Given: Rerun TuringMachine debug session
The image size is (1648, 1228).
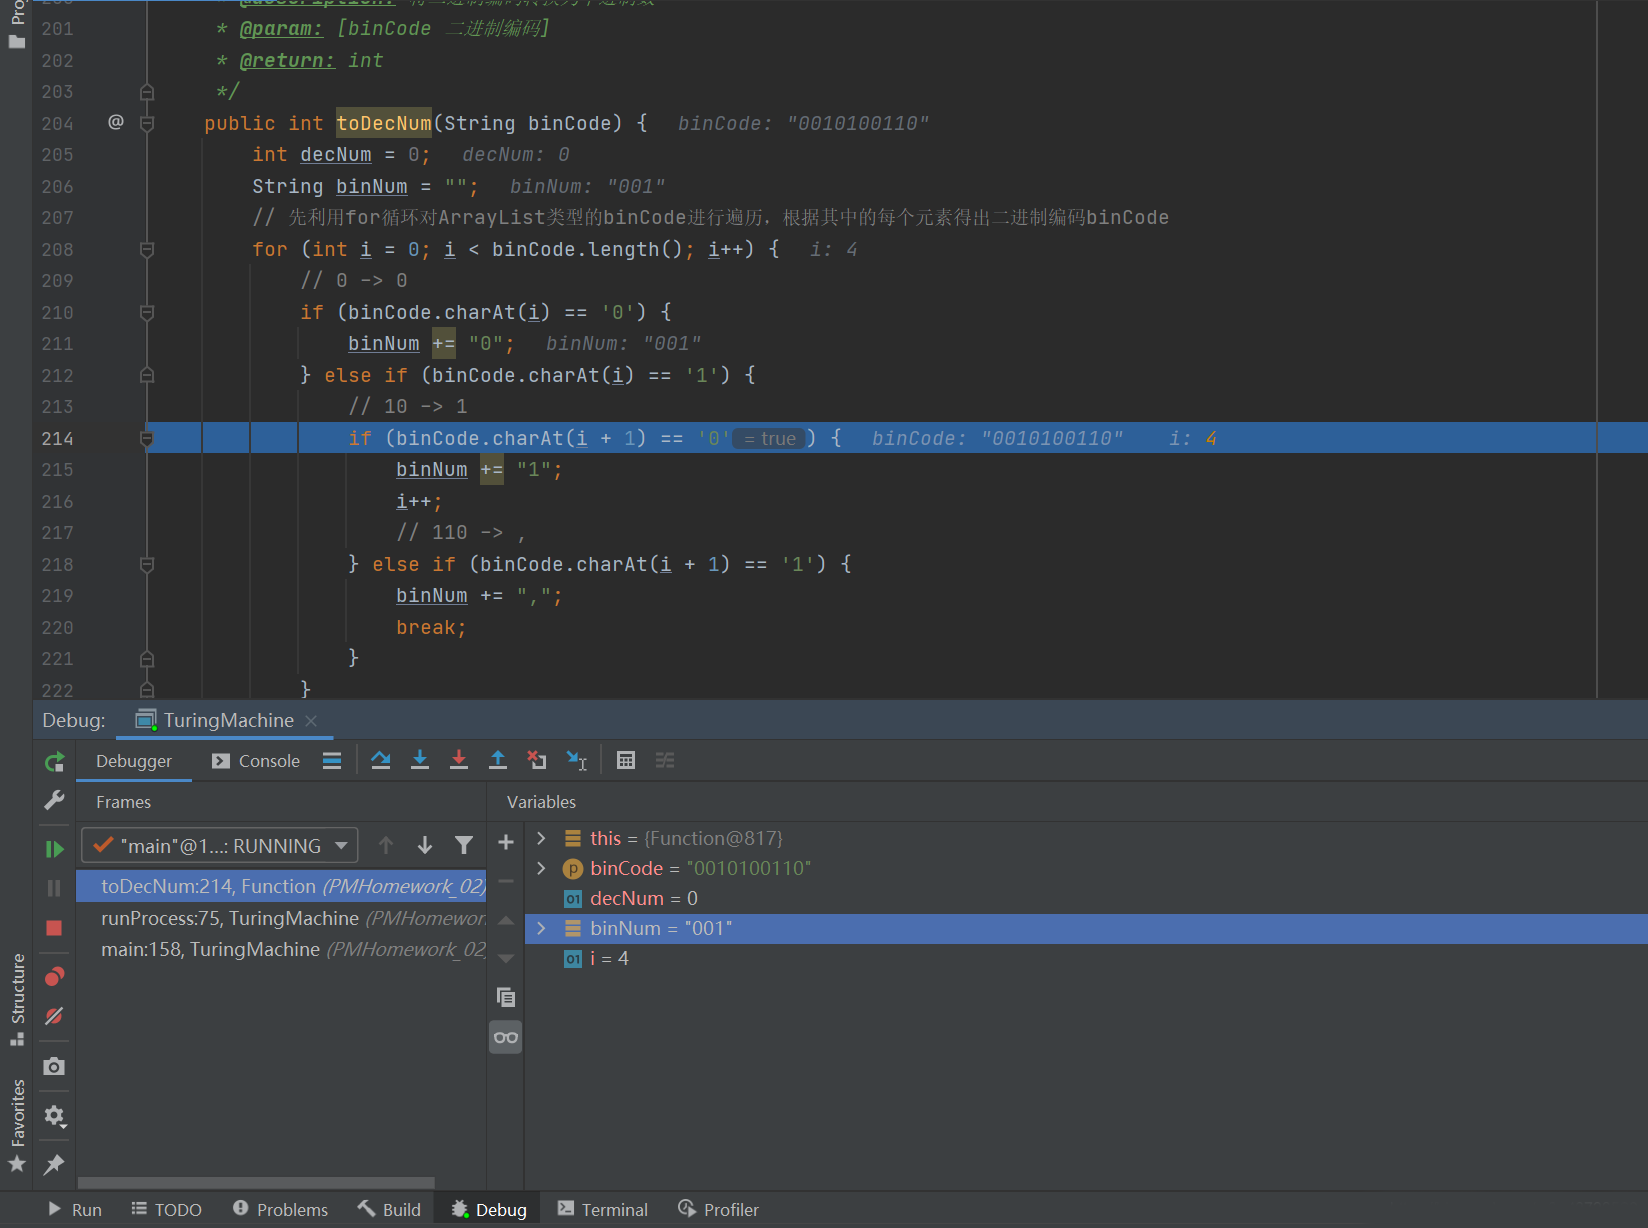Looking at the screenshot, I should (x=54, y=762).
